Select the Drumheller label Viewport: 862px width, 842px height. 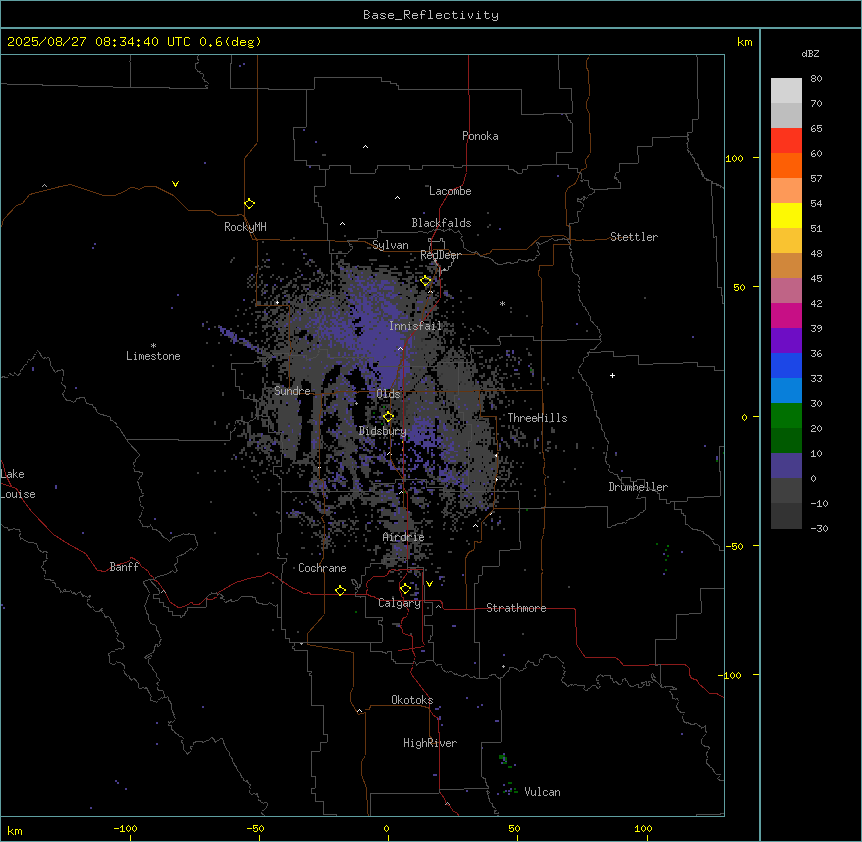pyautogui.click(x=638, y=487)
